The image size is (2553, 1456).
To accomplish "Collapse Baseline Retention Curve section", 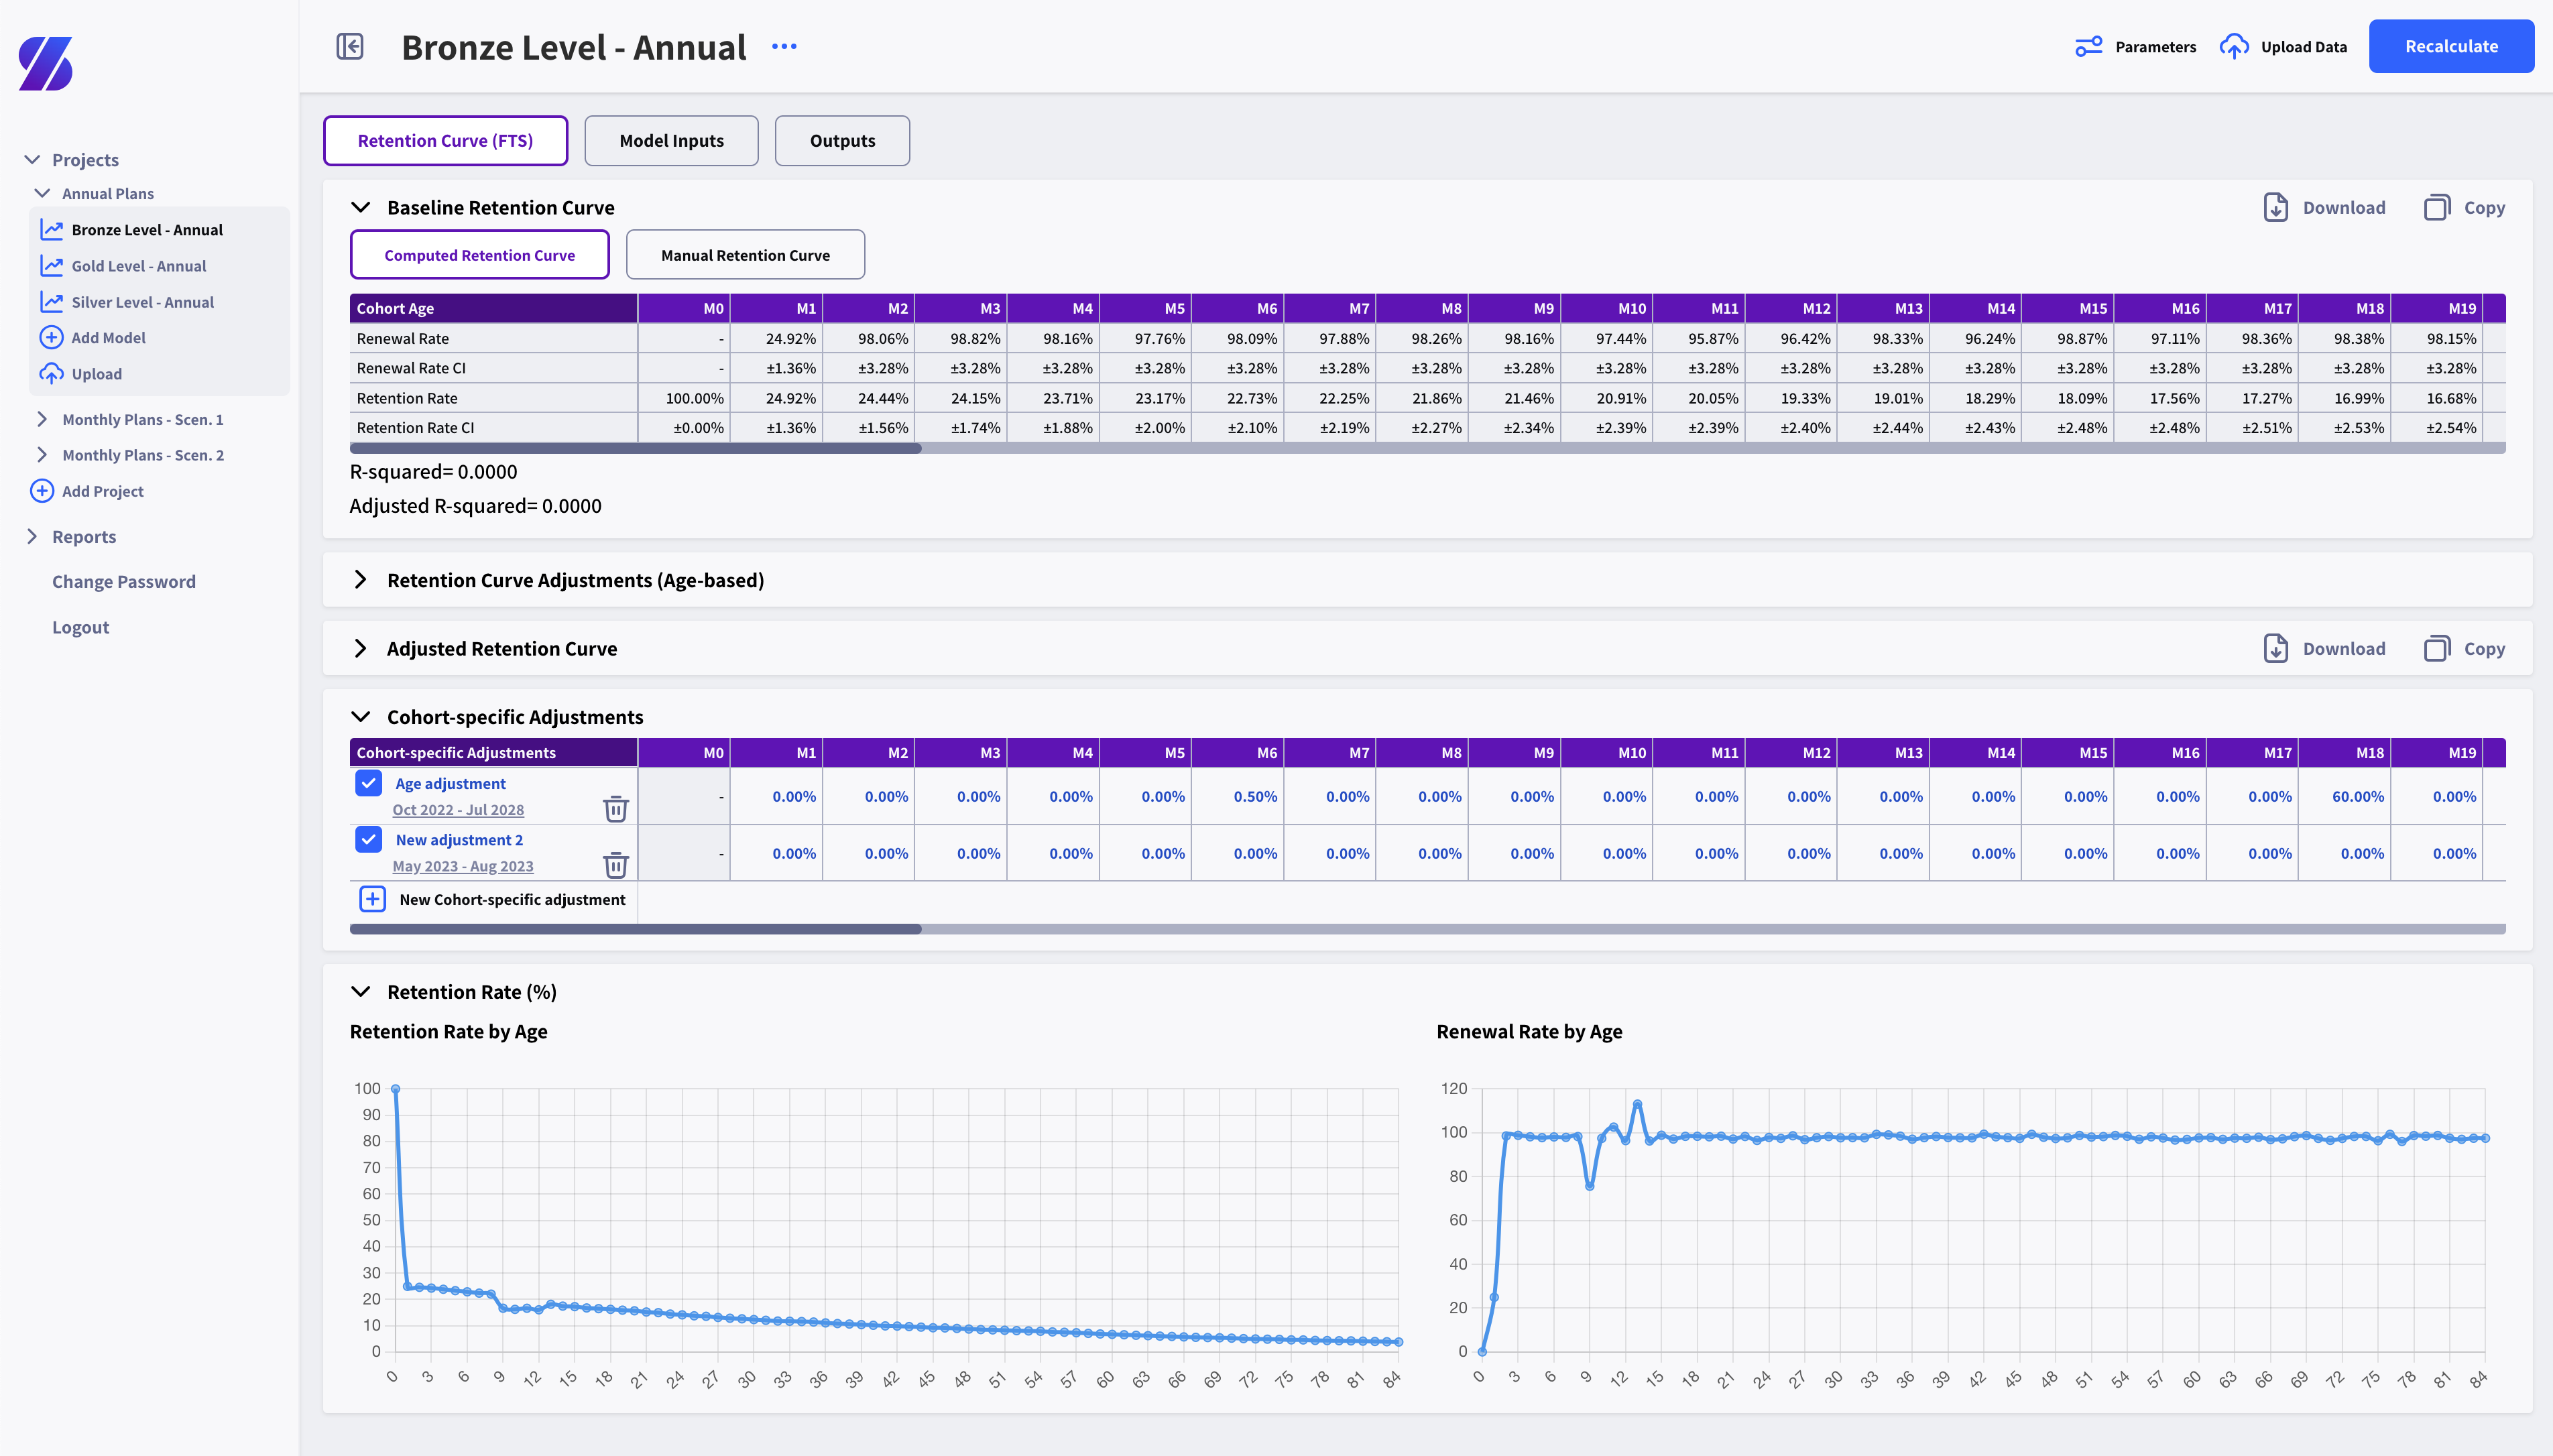I will [x=361, y=207].
